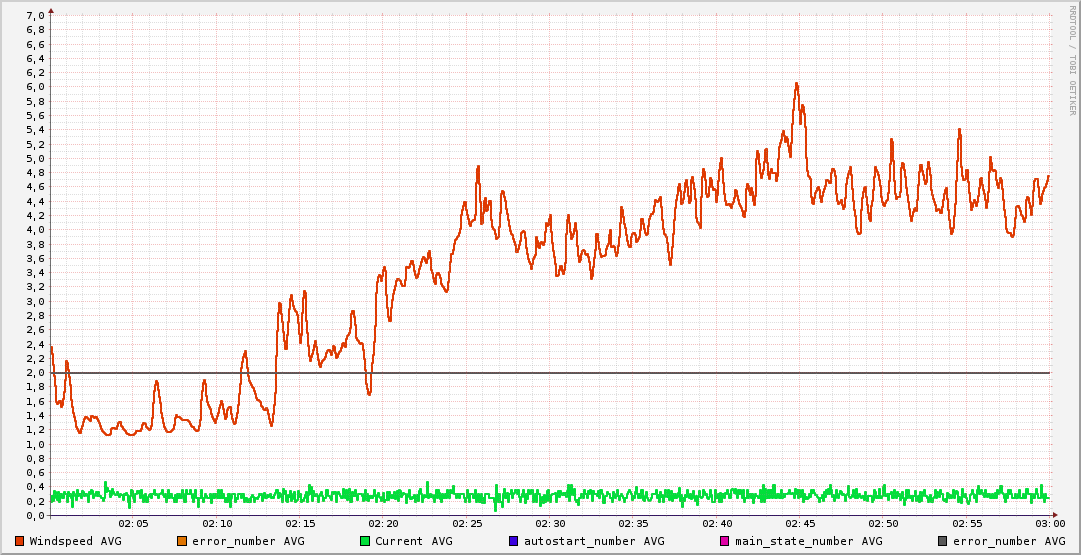
Task: Click the 7,0 value on the y-axis
Action: click(x=34, y=16)
